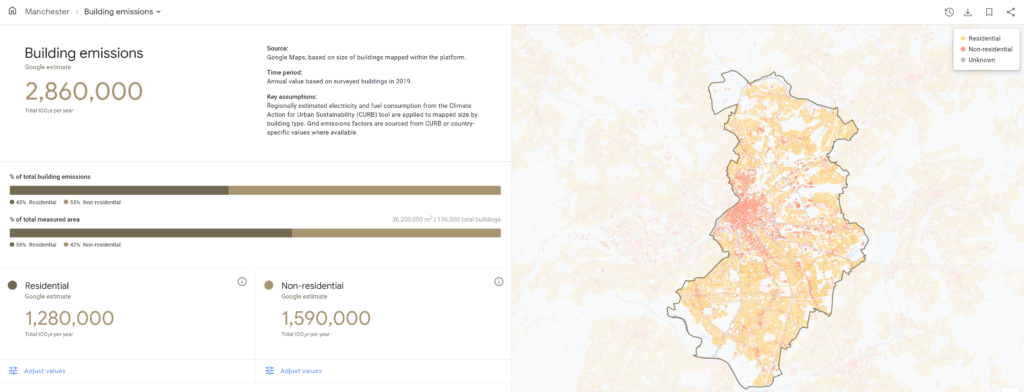Open the history clock icon

click(949, 12)
